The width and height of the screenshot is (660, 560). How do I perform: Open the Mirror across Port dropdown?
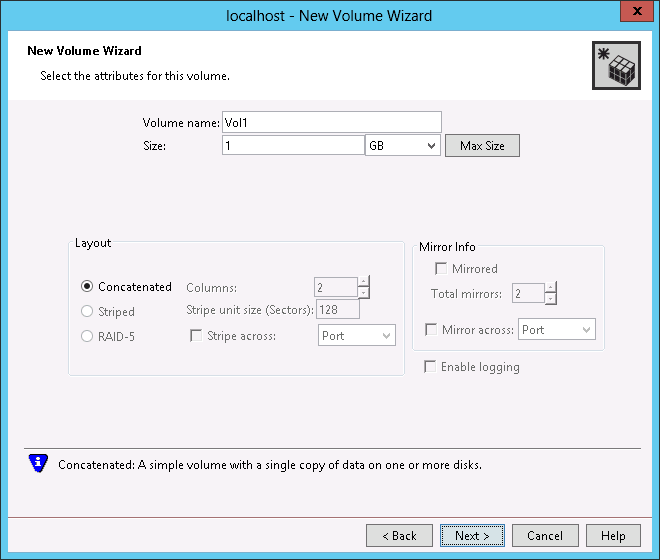pyautogui.click(x=556, y=329)
